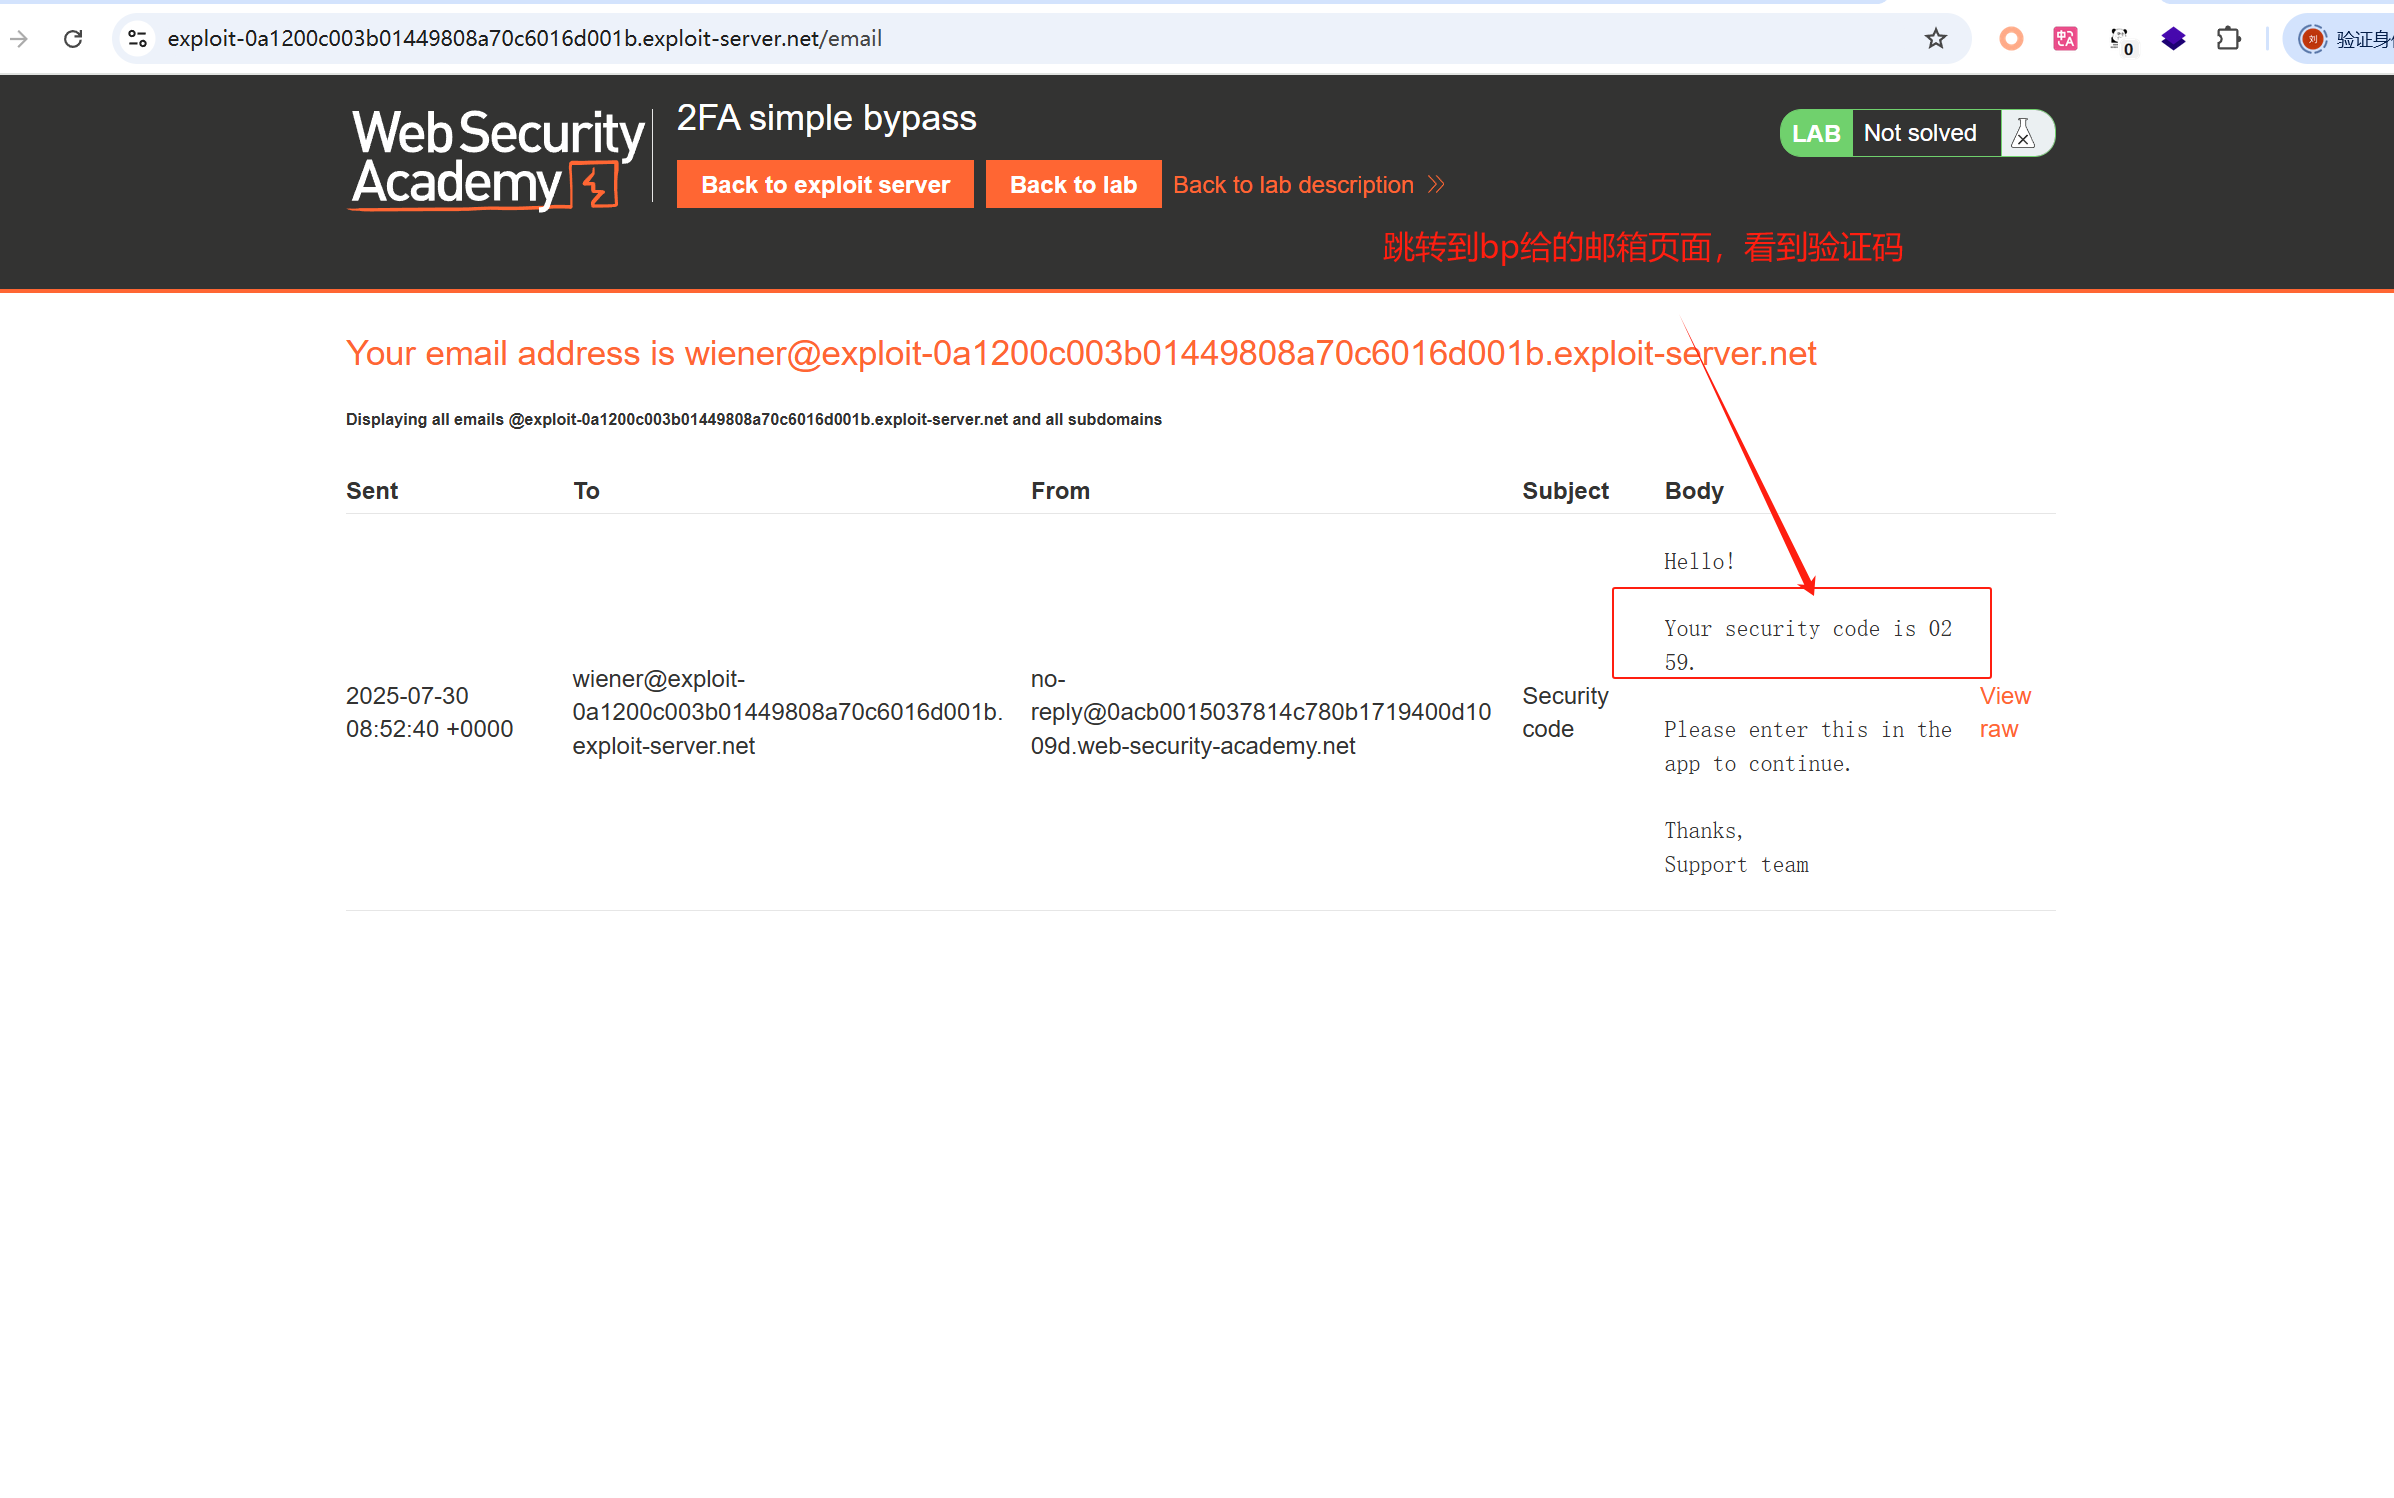
Task: Click the purple layered diamond extension
Action: pos(2173,39)
